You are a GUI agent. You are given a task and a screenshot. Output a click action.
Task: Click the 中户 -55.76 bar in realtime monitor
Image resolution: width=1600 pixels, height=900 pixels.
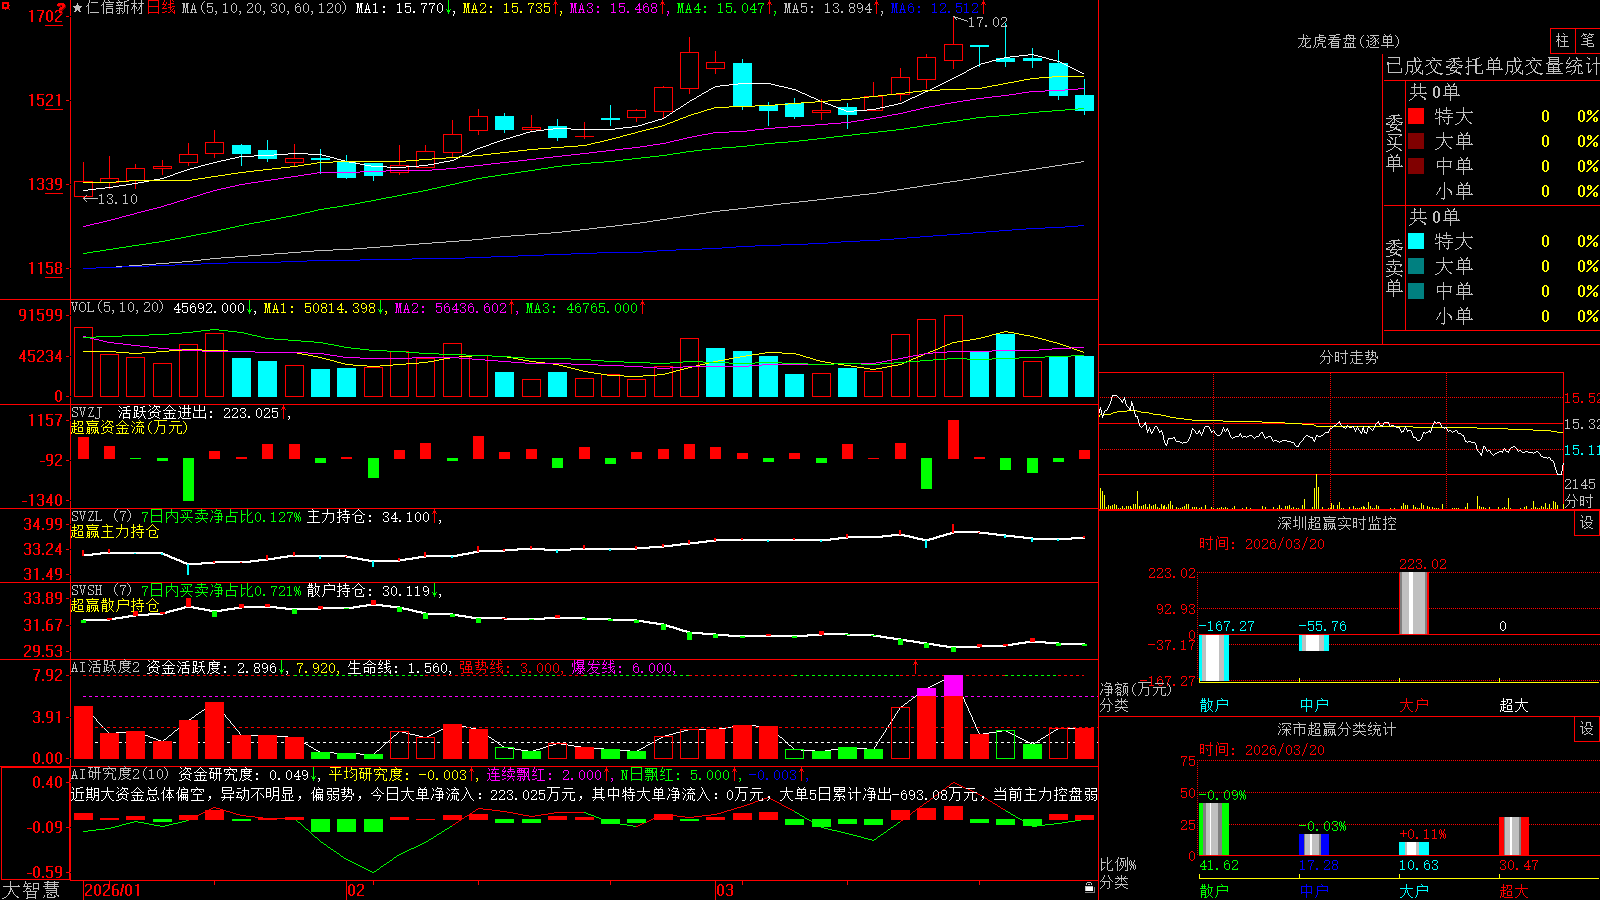1314,643
